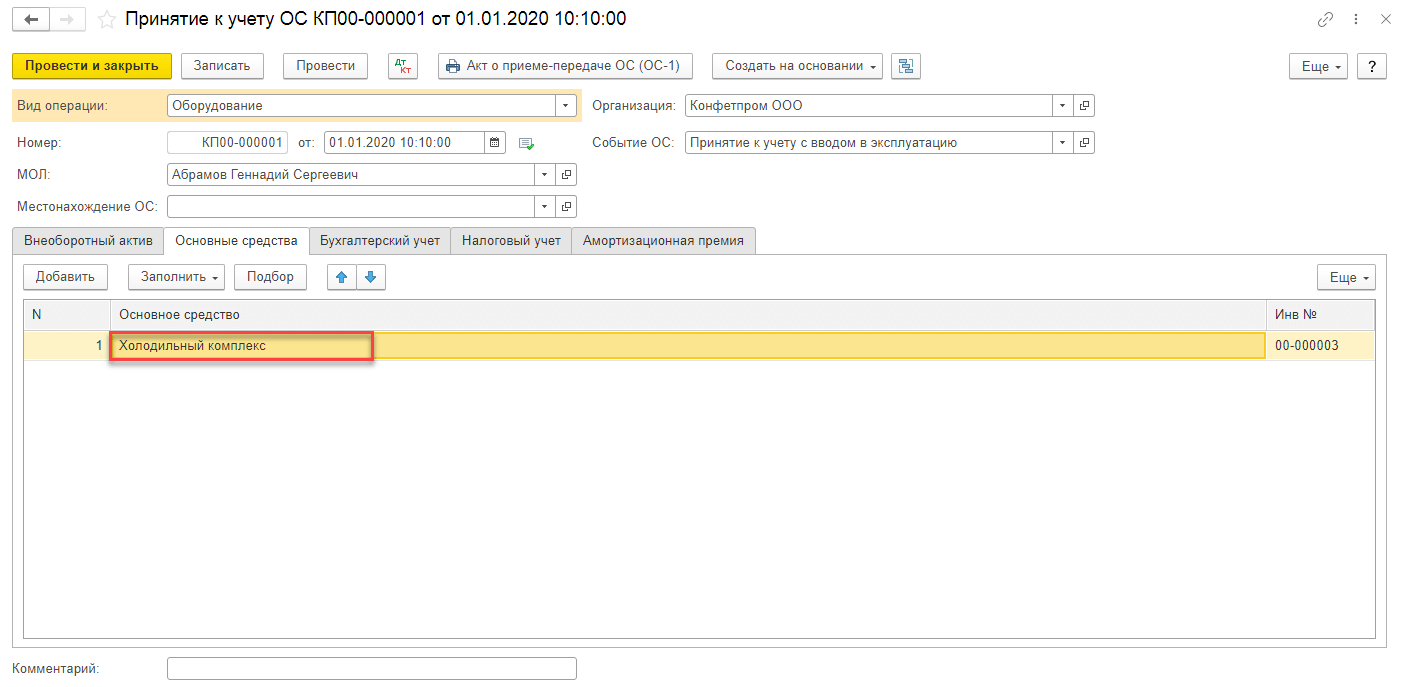
Task: Open МОЛ record with open-form icon
Action: [566, 175]
